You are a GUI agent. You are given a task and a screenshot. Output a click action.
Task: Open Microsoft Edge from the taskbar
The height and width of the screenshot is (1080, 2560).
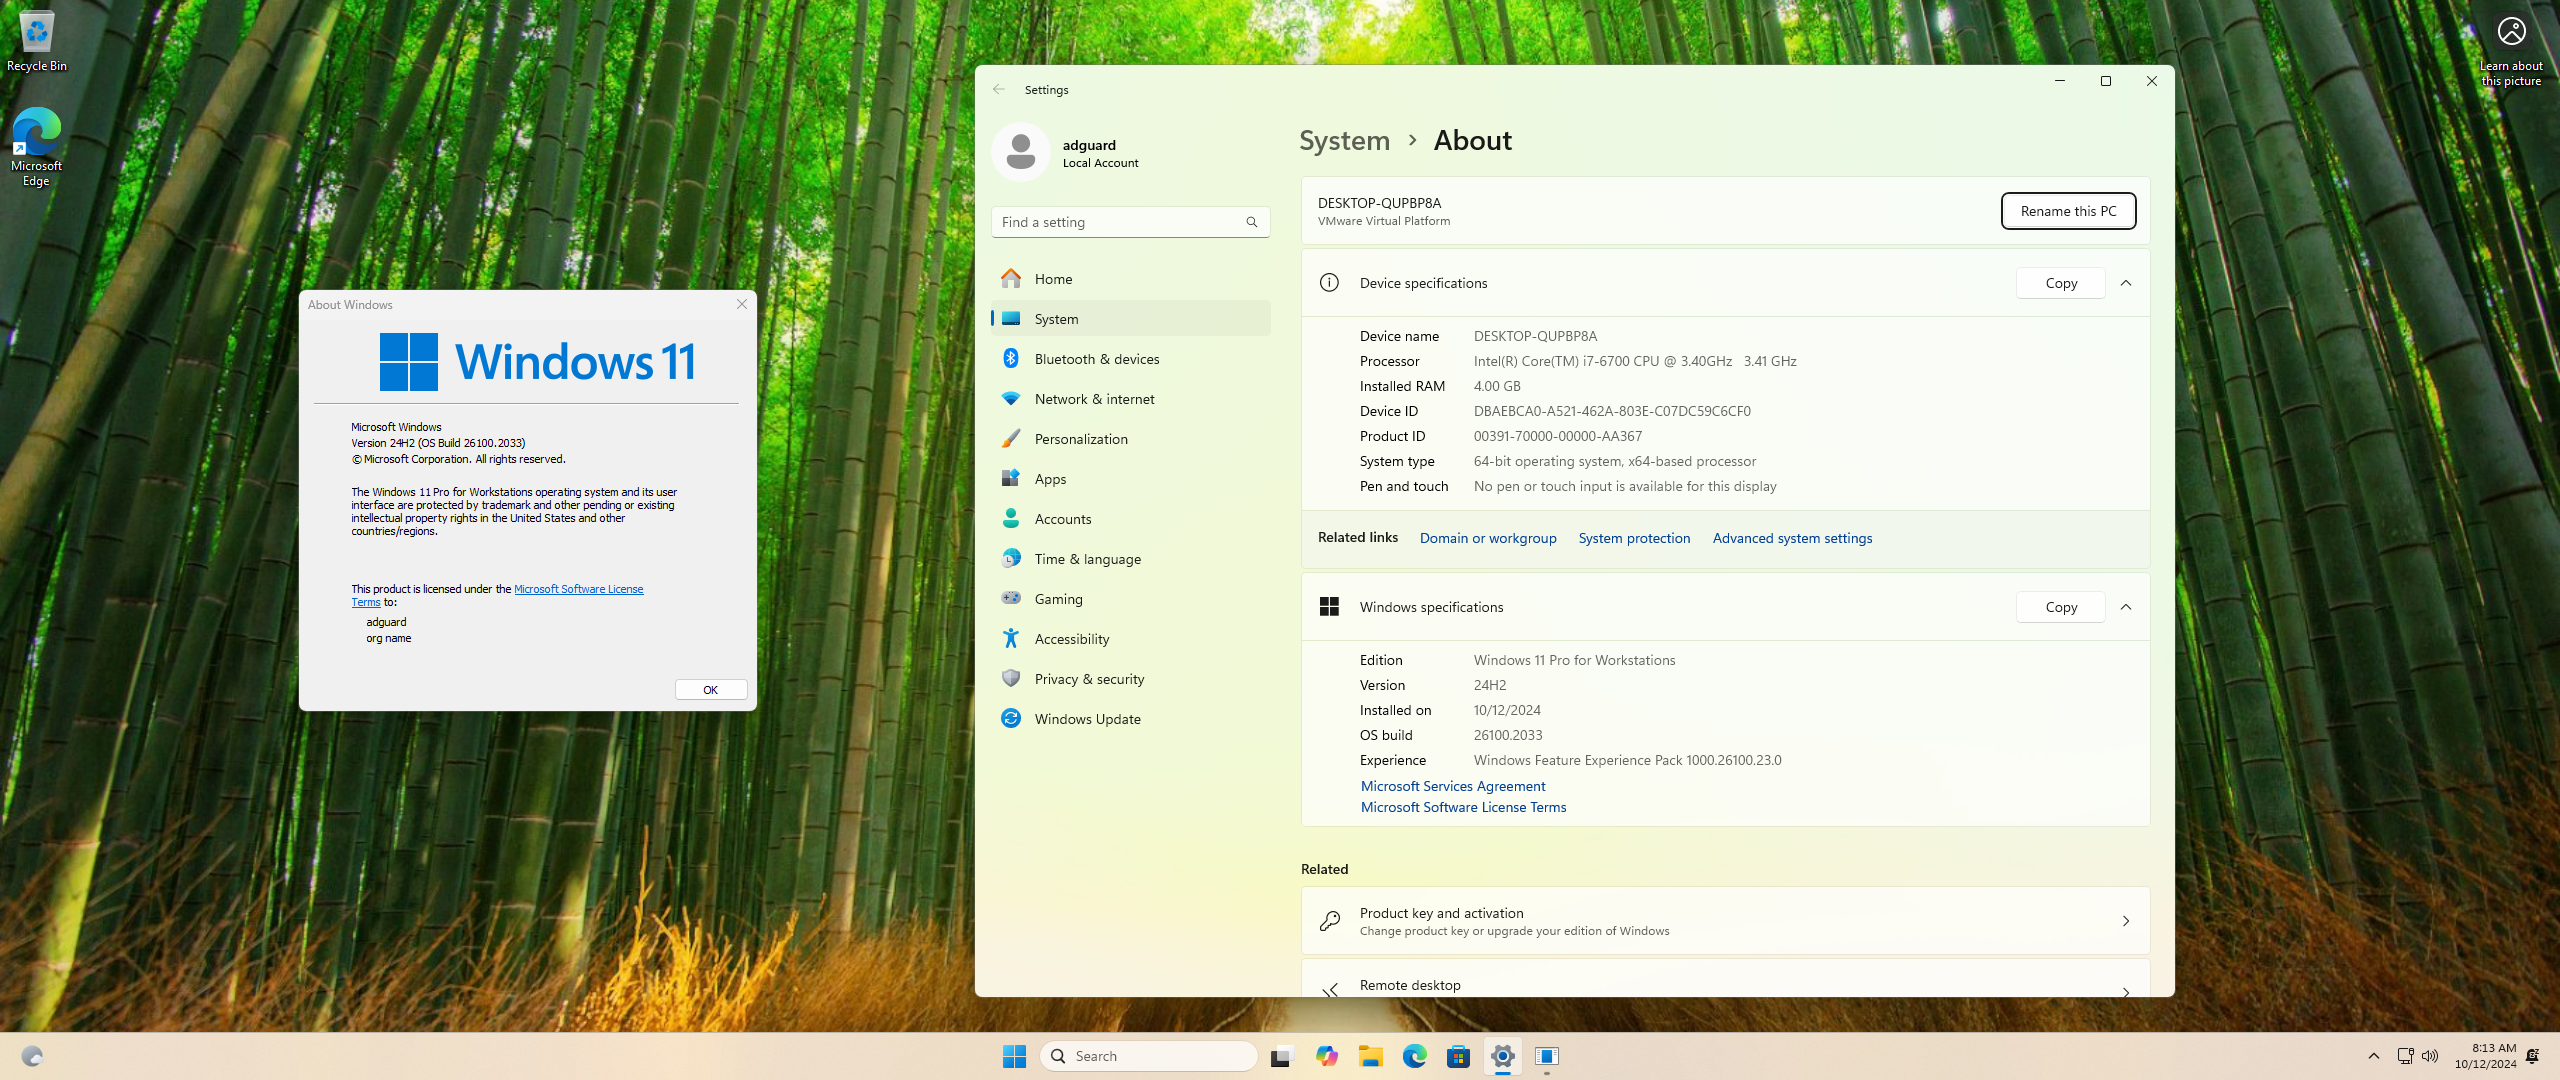[x=1414, y=1056]
